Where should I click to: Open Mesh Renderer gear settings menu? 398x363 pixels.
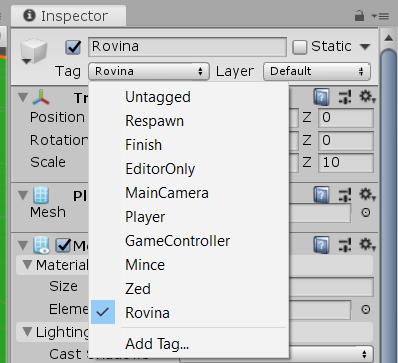367,245
